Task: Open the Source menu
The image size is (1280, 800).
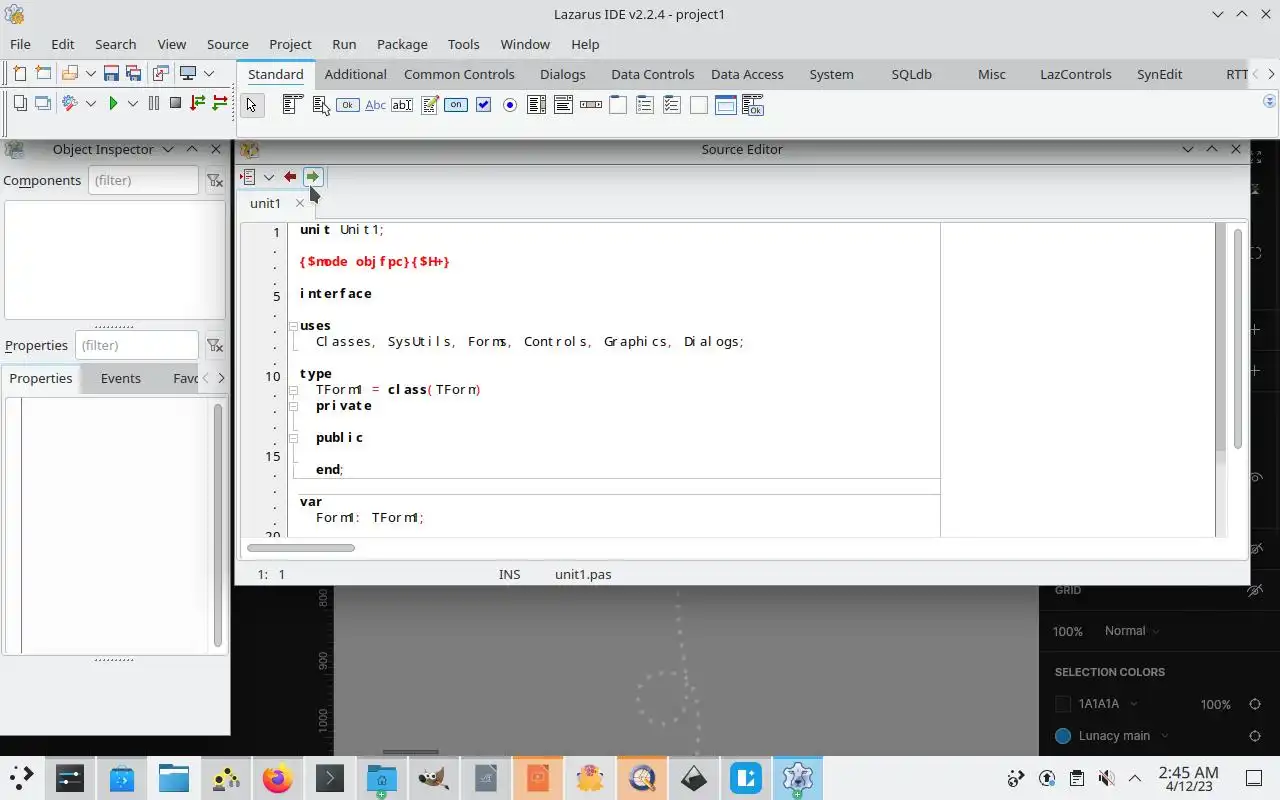Action: coord(228,44)
